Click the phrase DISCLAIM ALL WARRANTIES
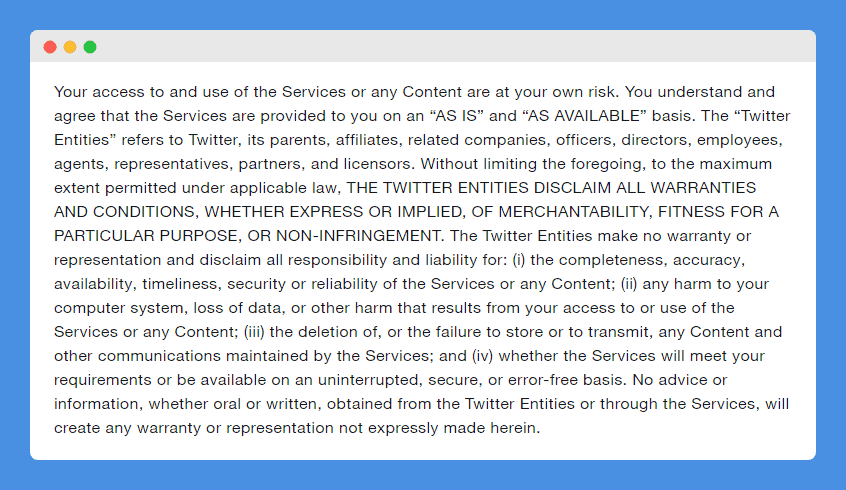The image size is (846, 490). 645,188
